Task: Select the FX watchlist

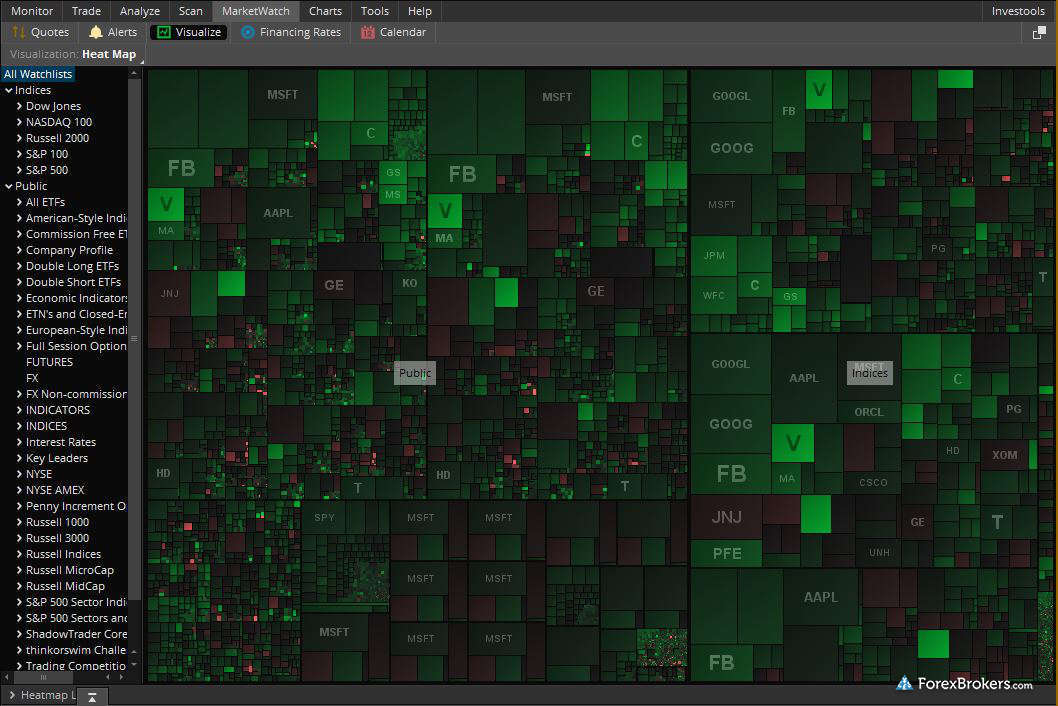Action: [32, 379]
